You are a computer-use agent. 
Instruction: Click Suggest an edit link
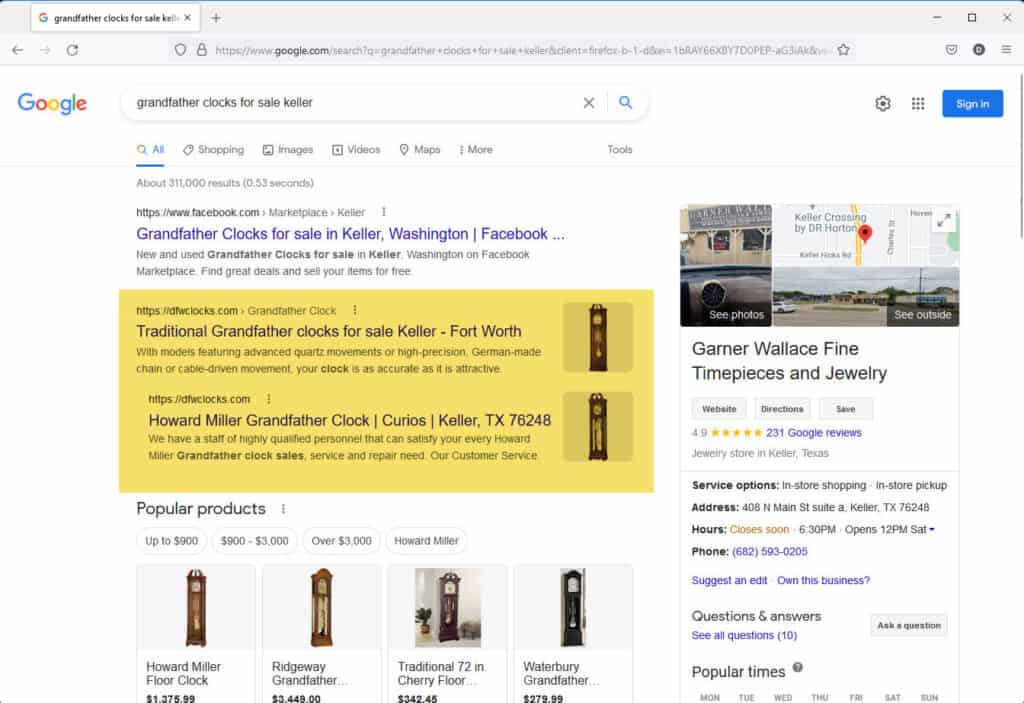(729, 580)
